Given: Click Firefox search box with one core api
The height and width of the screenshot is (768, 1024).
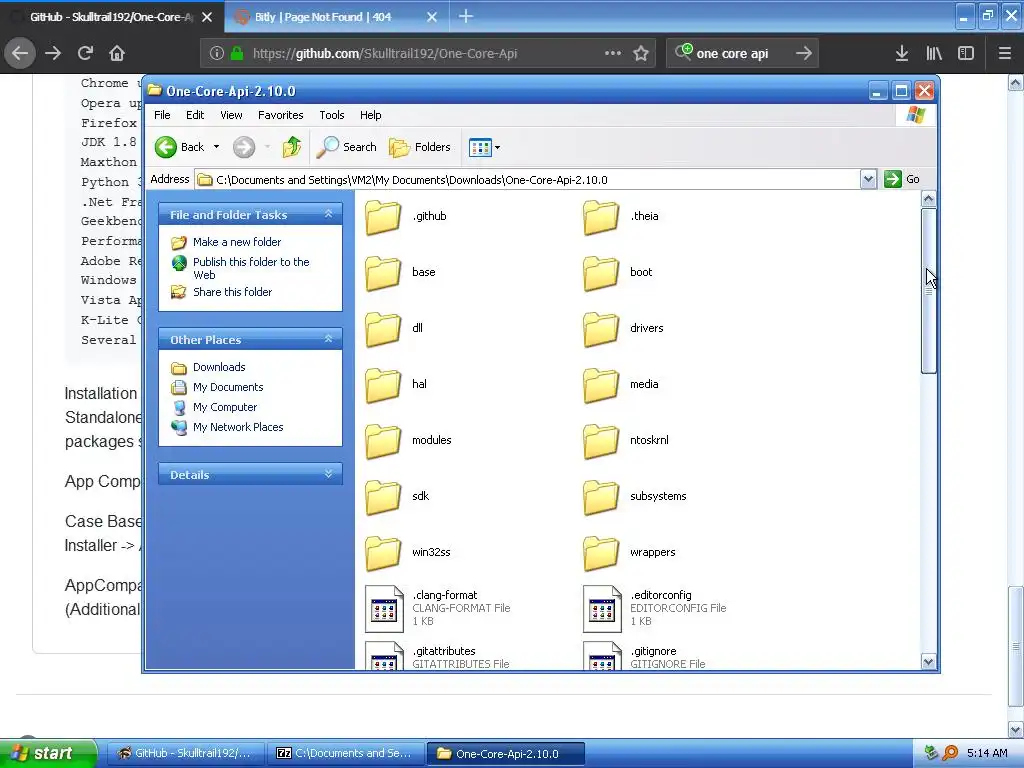Looking at the screenshot, I should 742,54.
